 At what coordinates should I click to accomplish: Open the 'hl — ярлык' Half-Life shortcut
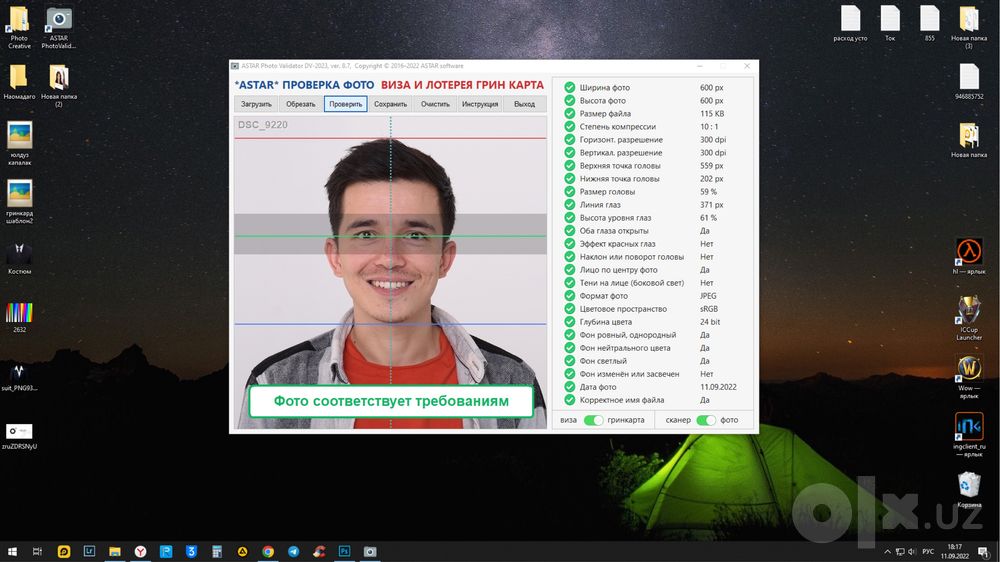pos(969,256)
